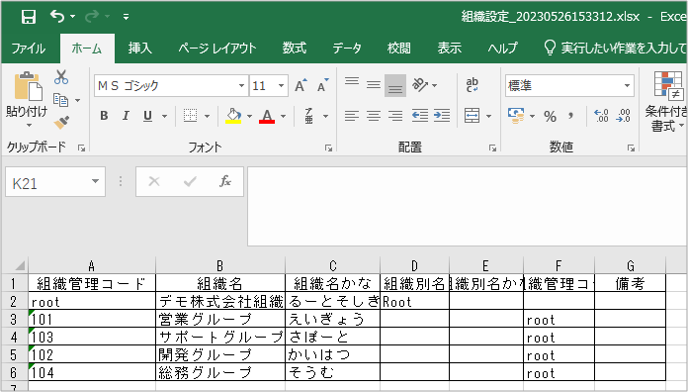Toggle underline formatting
The height and width of the screenshot is (392, 688).
(148, 116)
